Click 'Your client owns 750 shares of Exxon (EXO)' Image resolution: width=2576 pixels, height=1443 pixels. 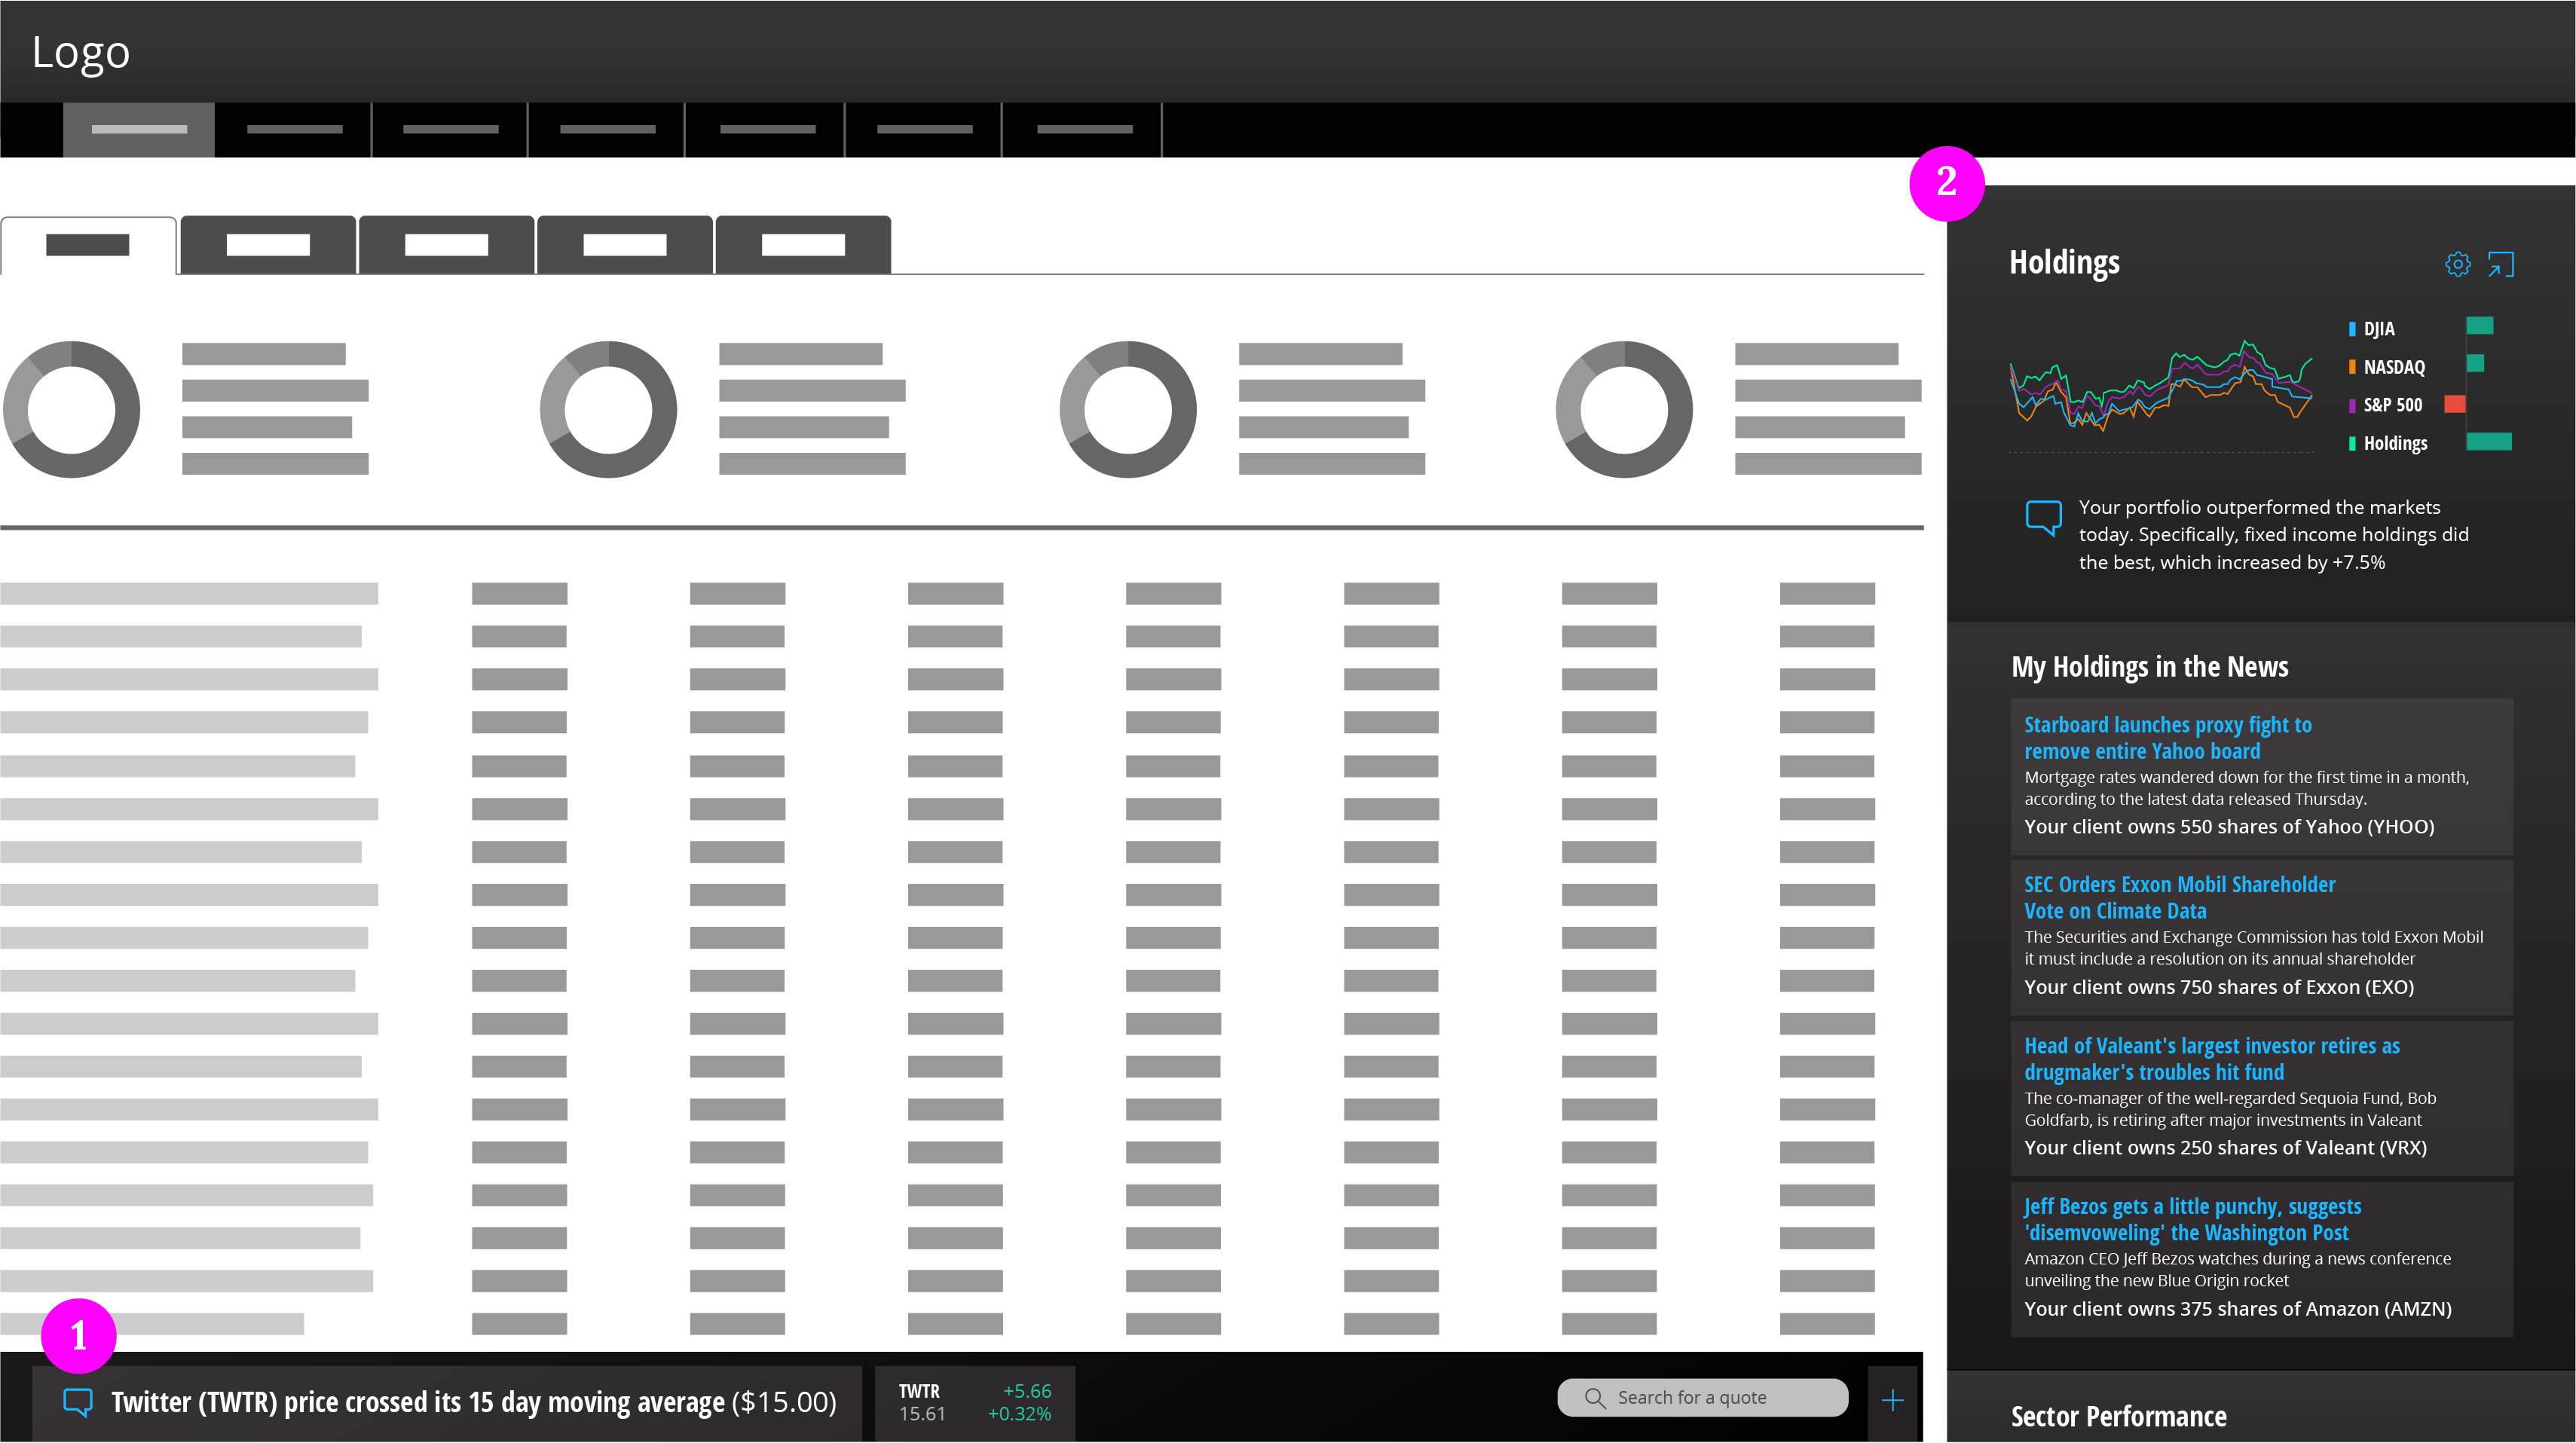coord(2219,987)
